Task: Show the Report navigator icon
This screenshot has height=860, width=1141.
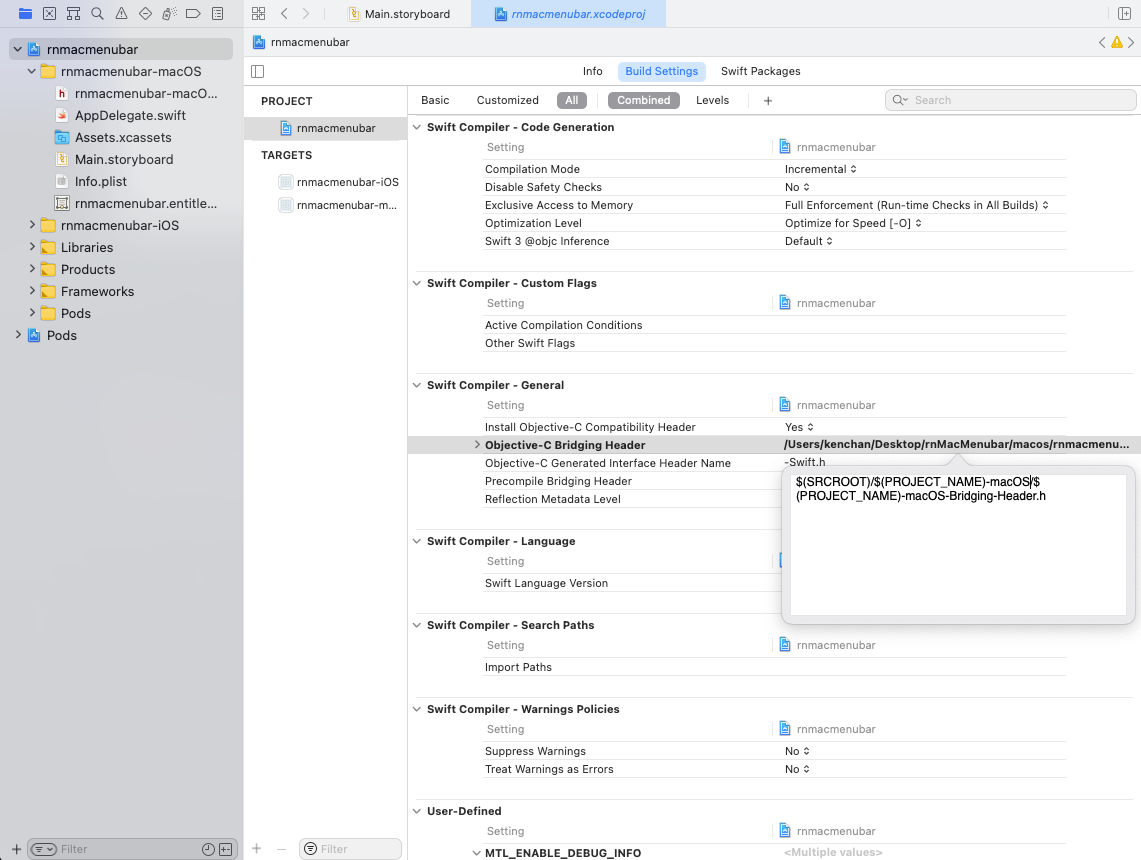Action: [x=218, y=13]
